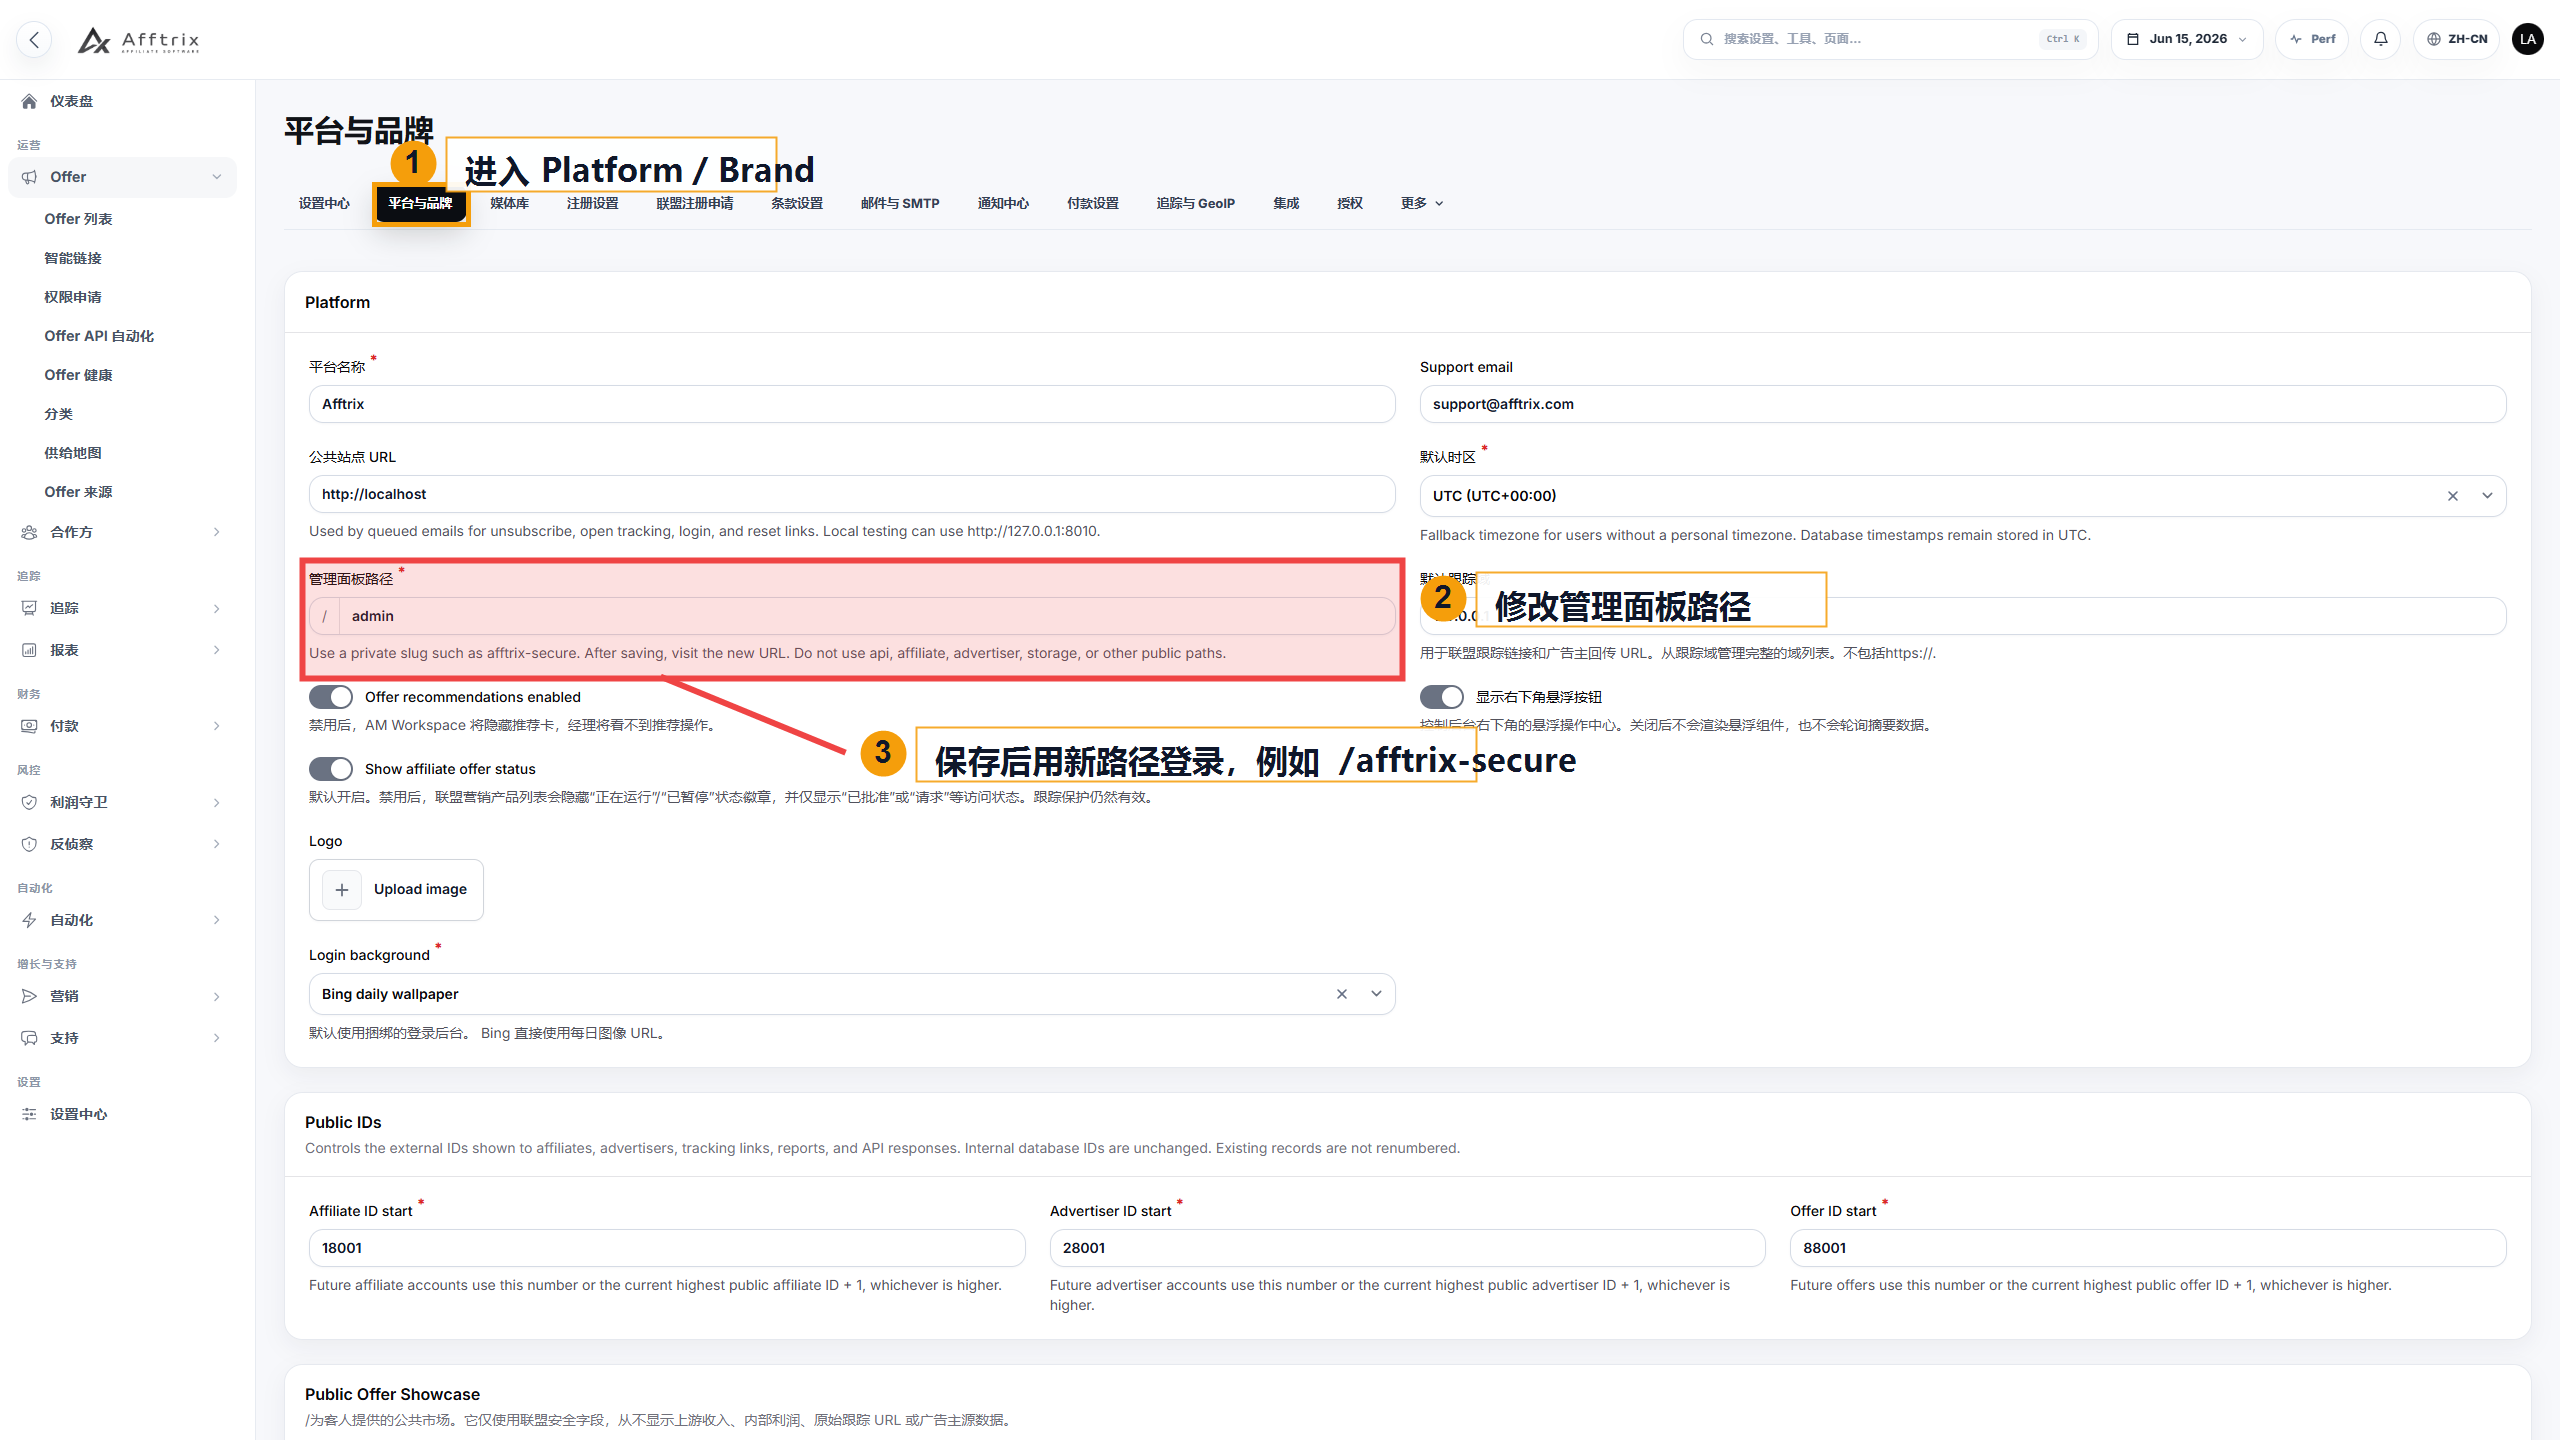Click the 利润守卫 shield icon

(29, 802)
